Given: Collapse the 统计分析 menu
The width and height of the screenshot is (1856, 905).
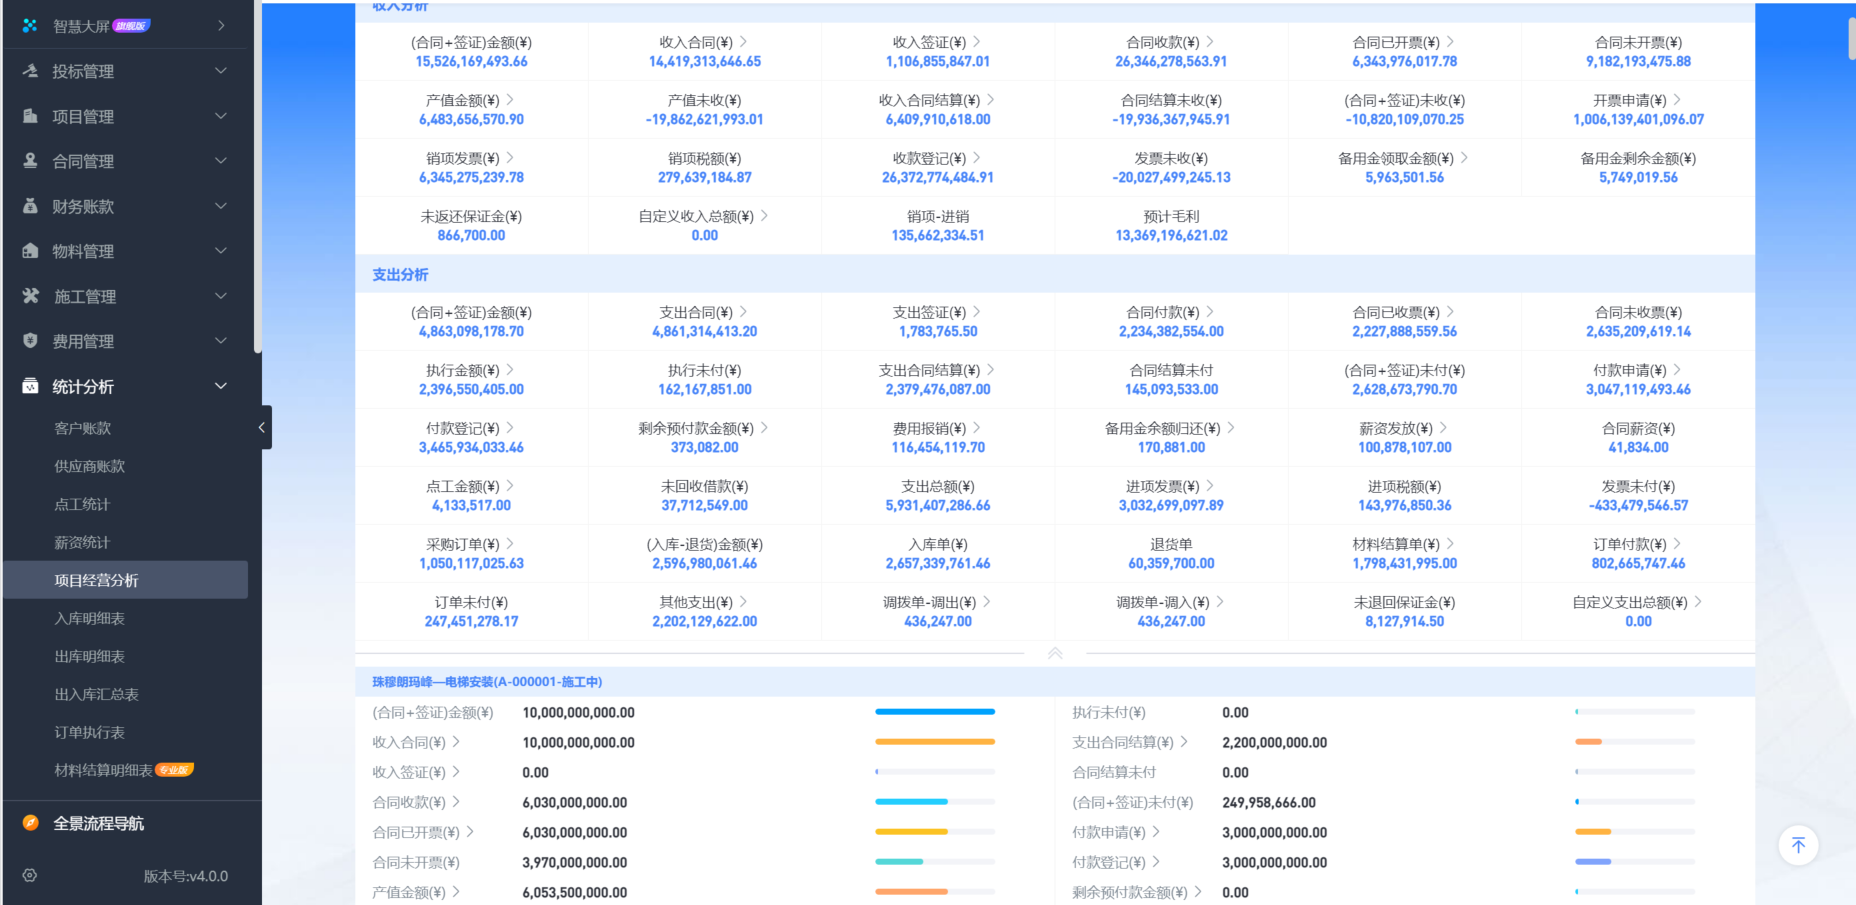Looking at the screenshot, I should click(x=221, y=386).
